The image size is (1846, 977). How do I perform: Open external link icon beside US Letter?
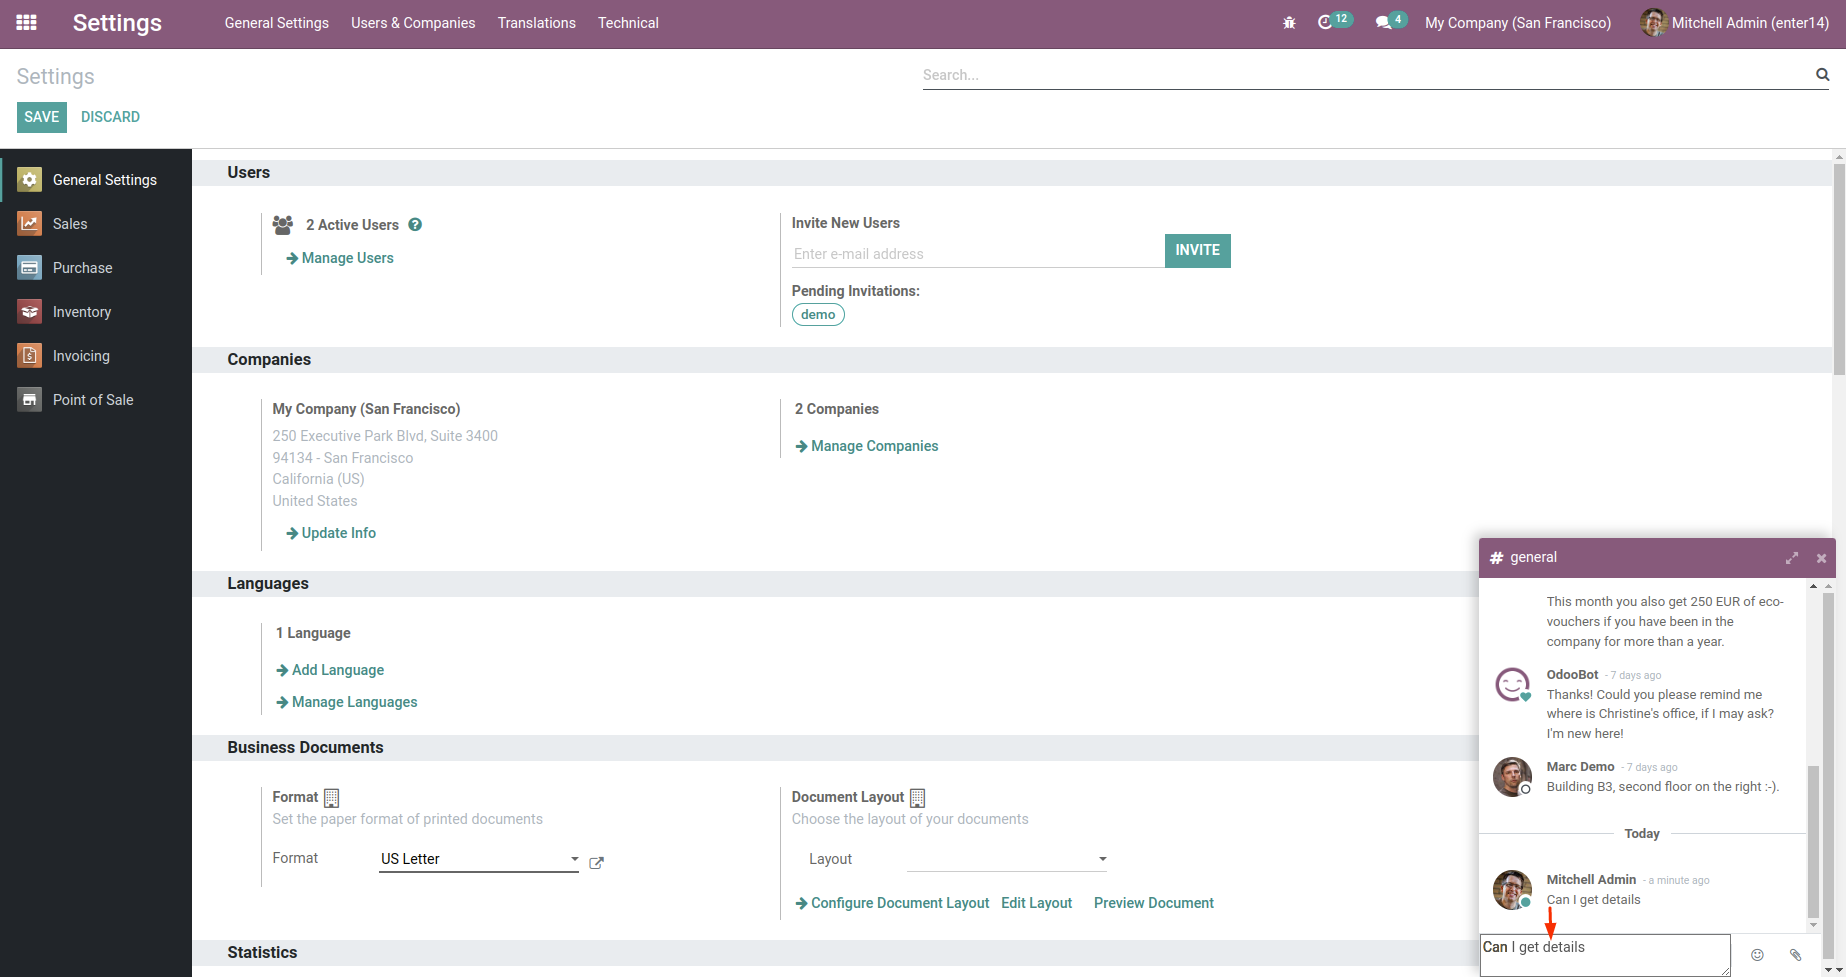click(x=596, y=863)
